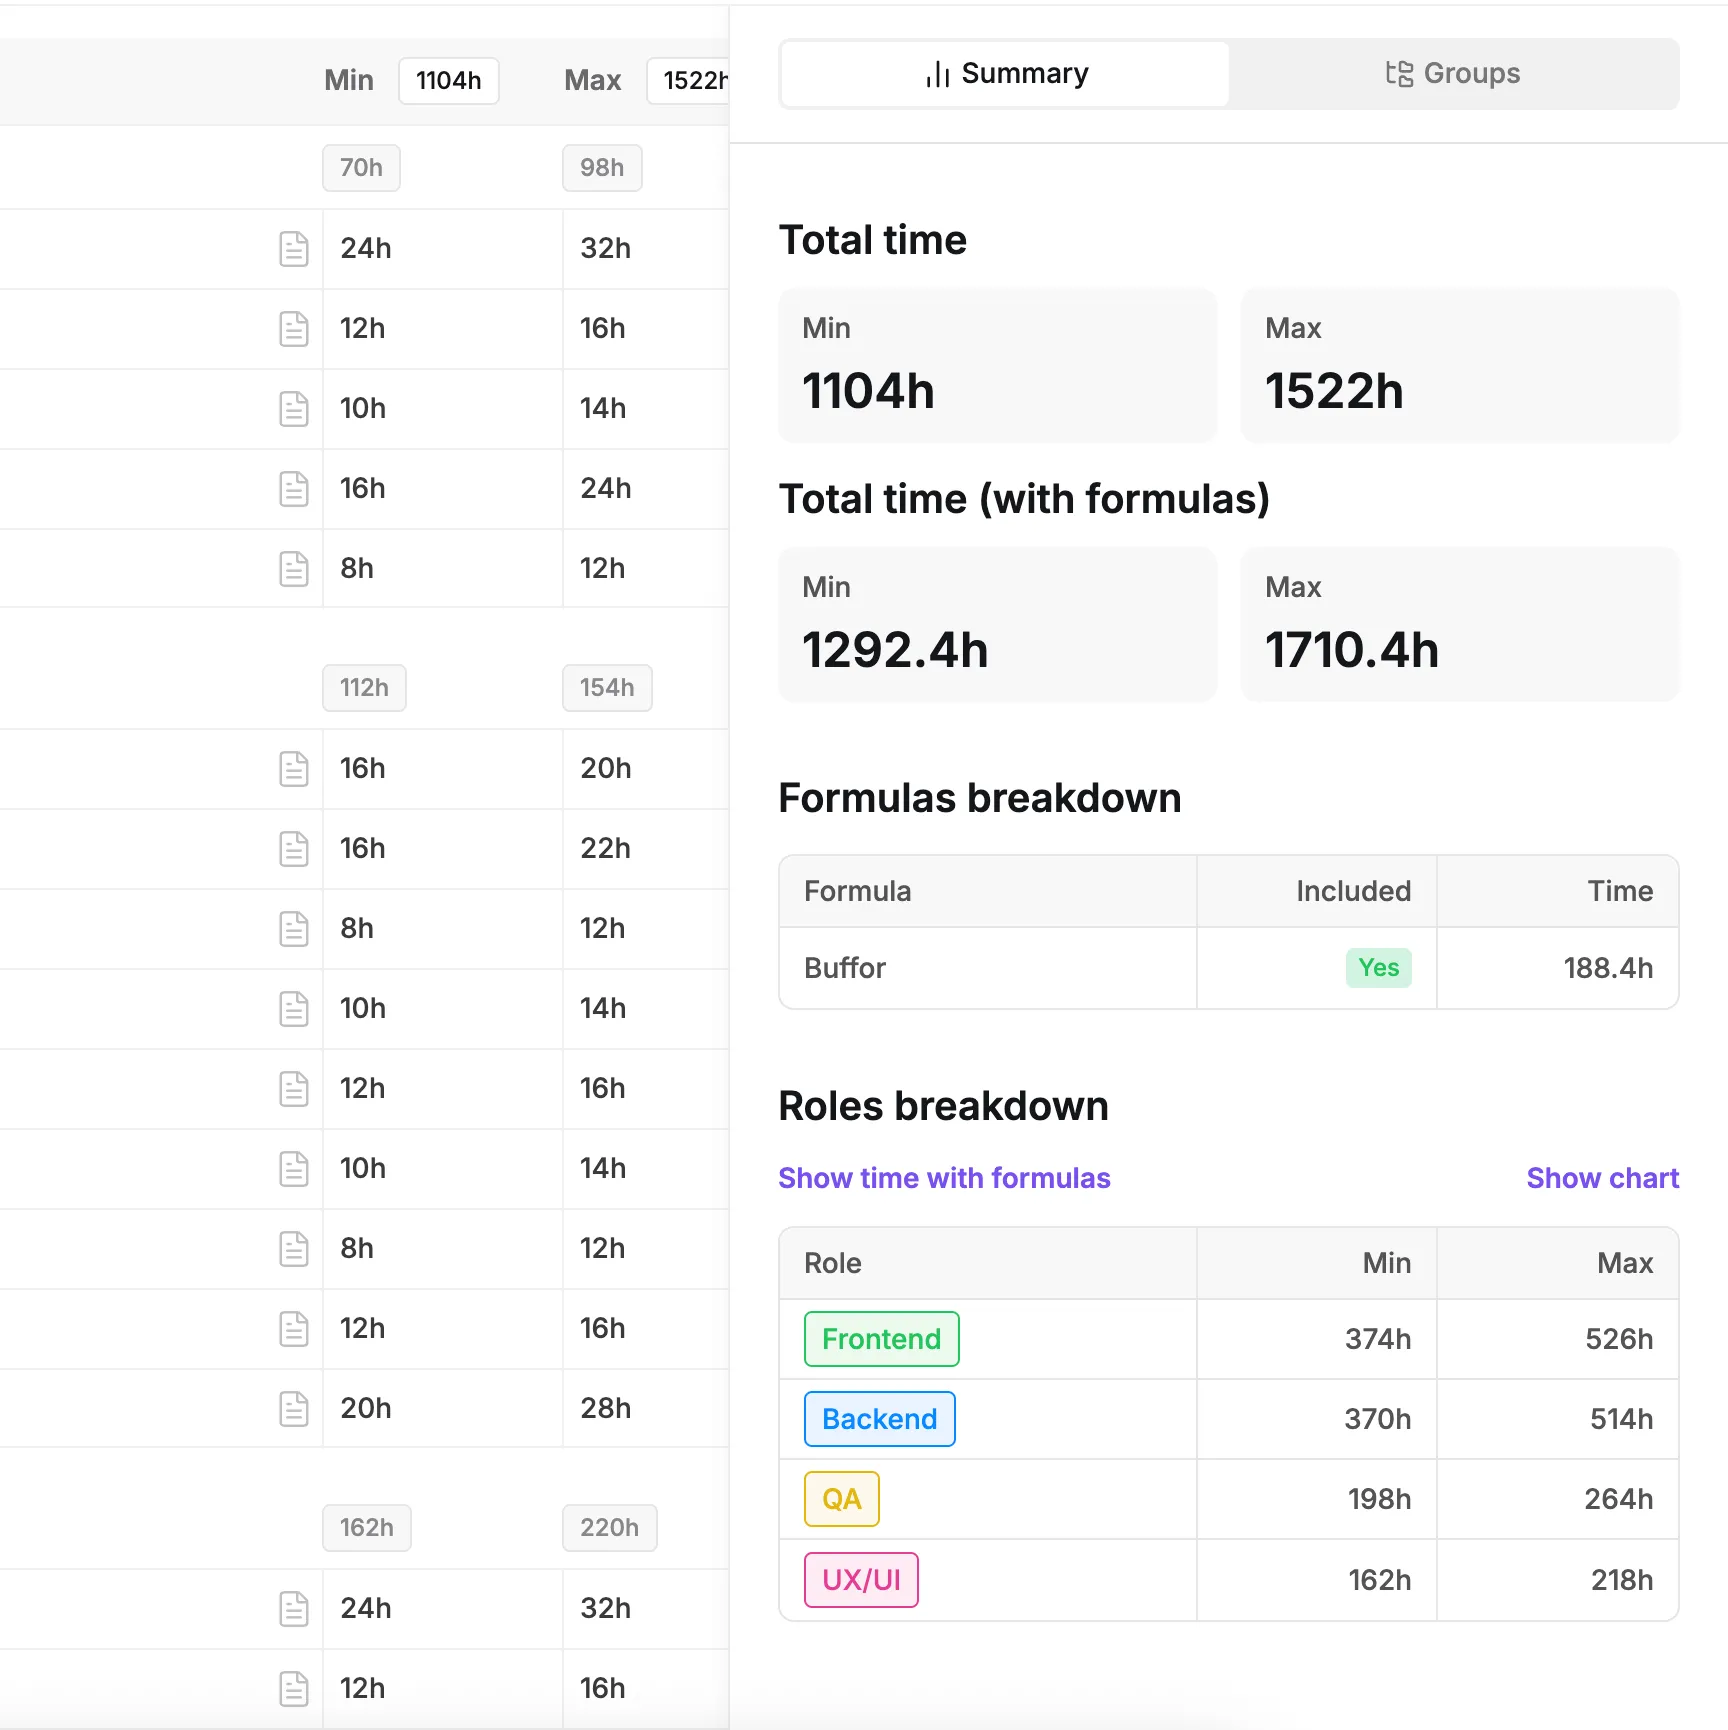The width and height of the screenshot is (1728, 1730).
Task: Click the Show chart link
Action: [x=1602, y=1178]
